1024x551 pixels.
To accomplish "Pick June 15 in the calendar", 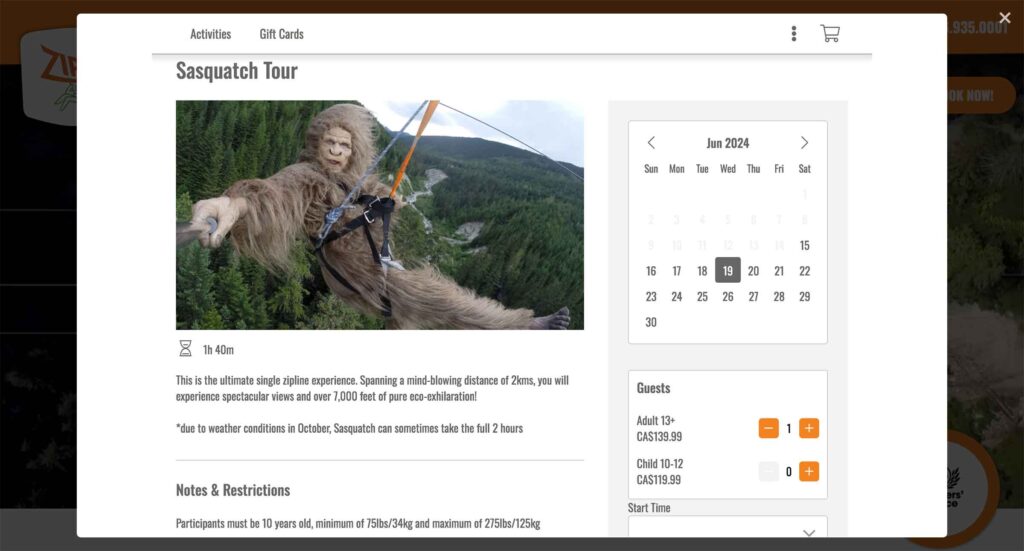I will pyautogui.click(x=804, y=245).
